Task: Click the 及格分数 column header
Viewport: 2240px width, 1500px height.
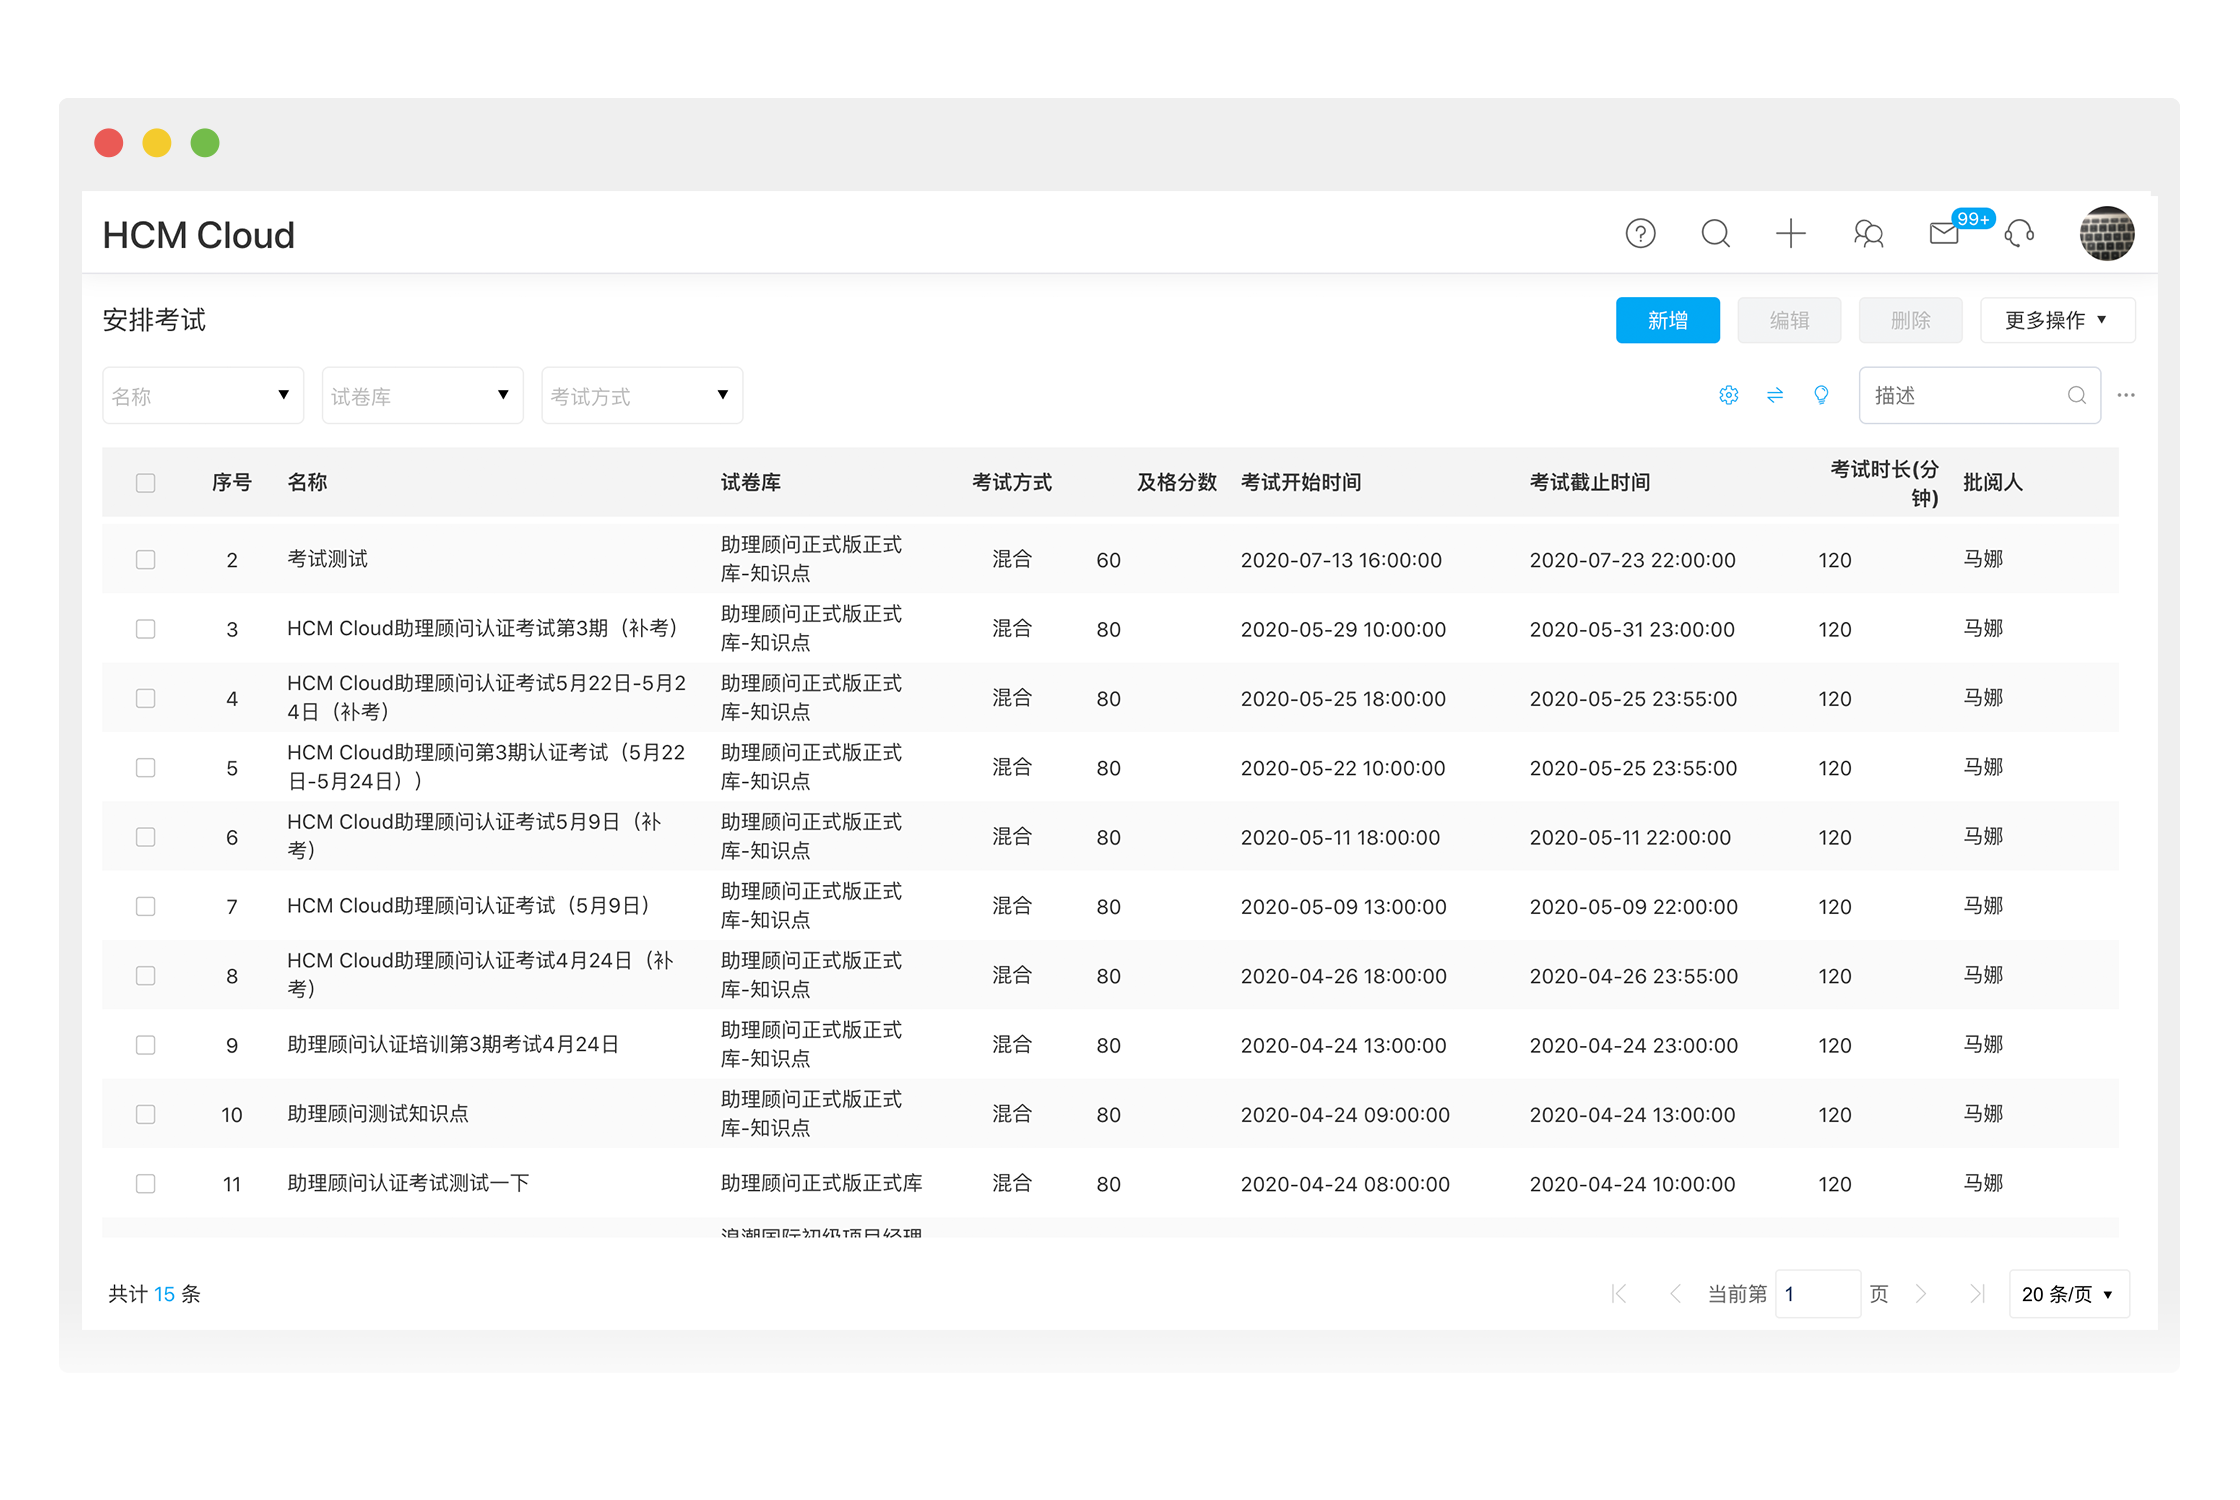Action: (1177, 483)
